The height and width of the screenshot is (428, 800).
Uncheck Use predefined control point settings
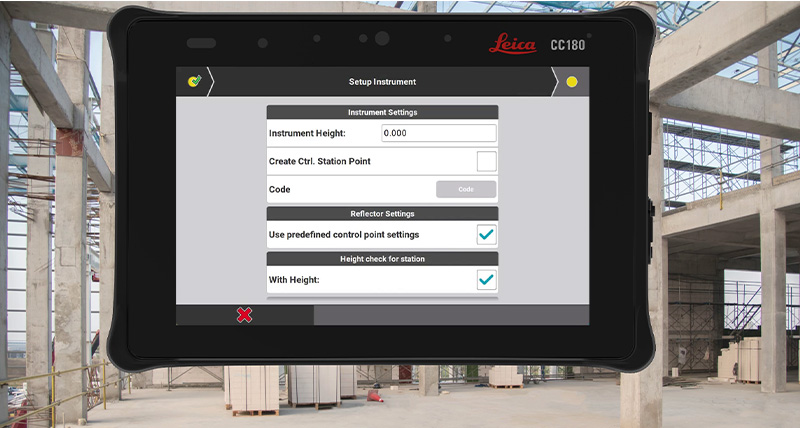[x=486, y=235]
